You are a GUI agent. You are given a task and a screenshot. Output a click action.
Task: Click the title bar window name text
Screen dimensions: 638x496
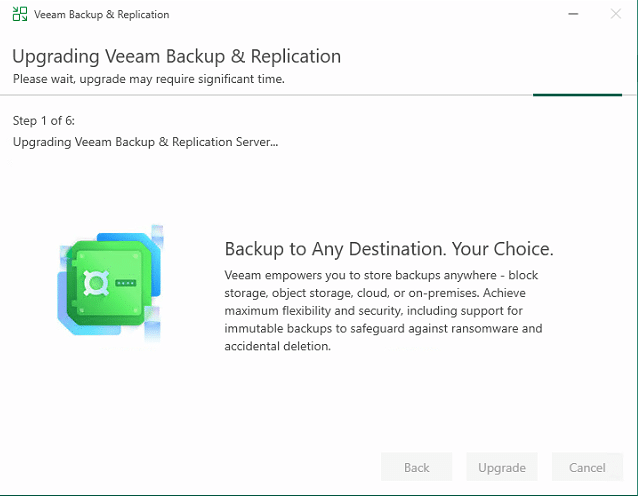tap(101, 15)
